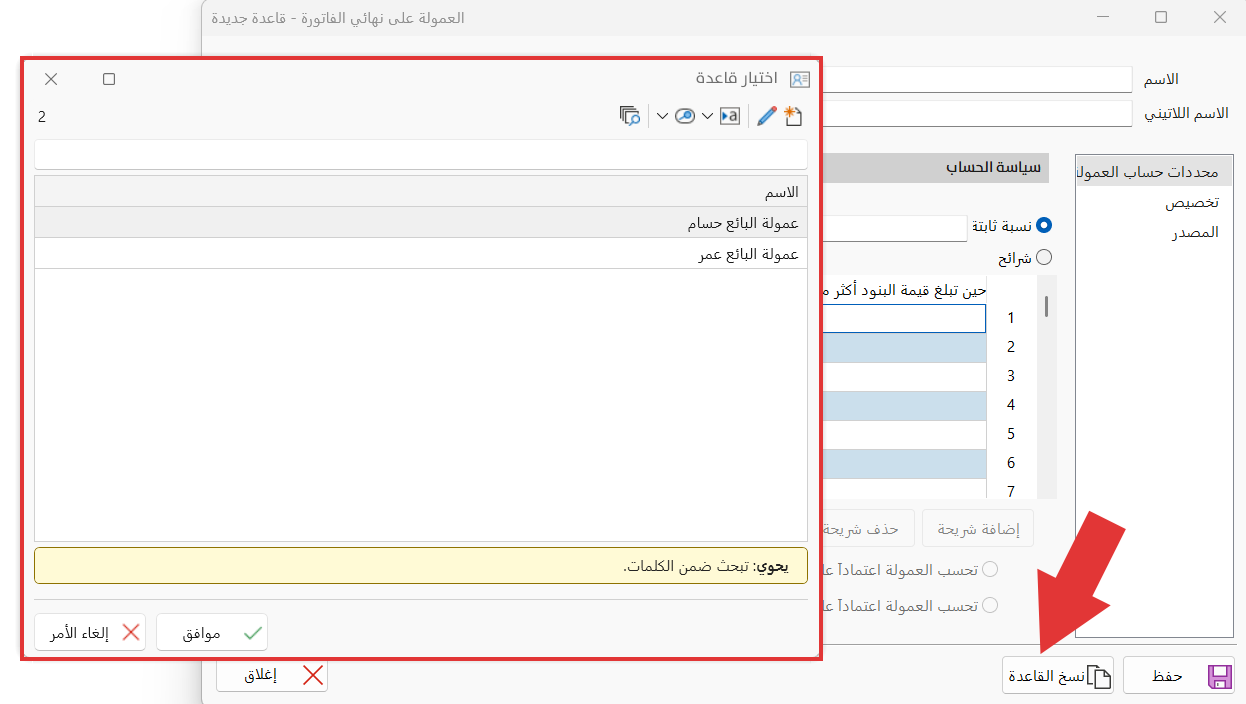Select the row عمولة البائع حسام
Screen dimensions: 1246x704
[x=421, y=223]
